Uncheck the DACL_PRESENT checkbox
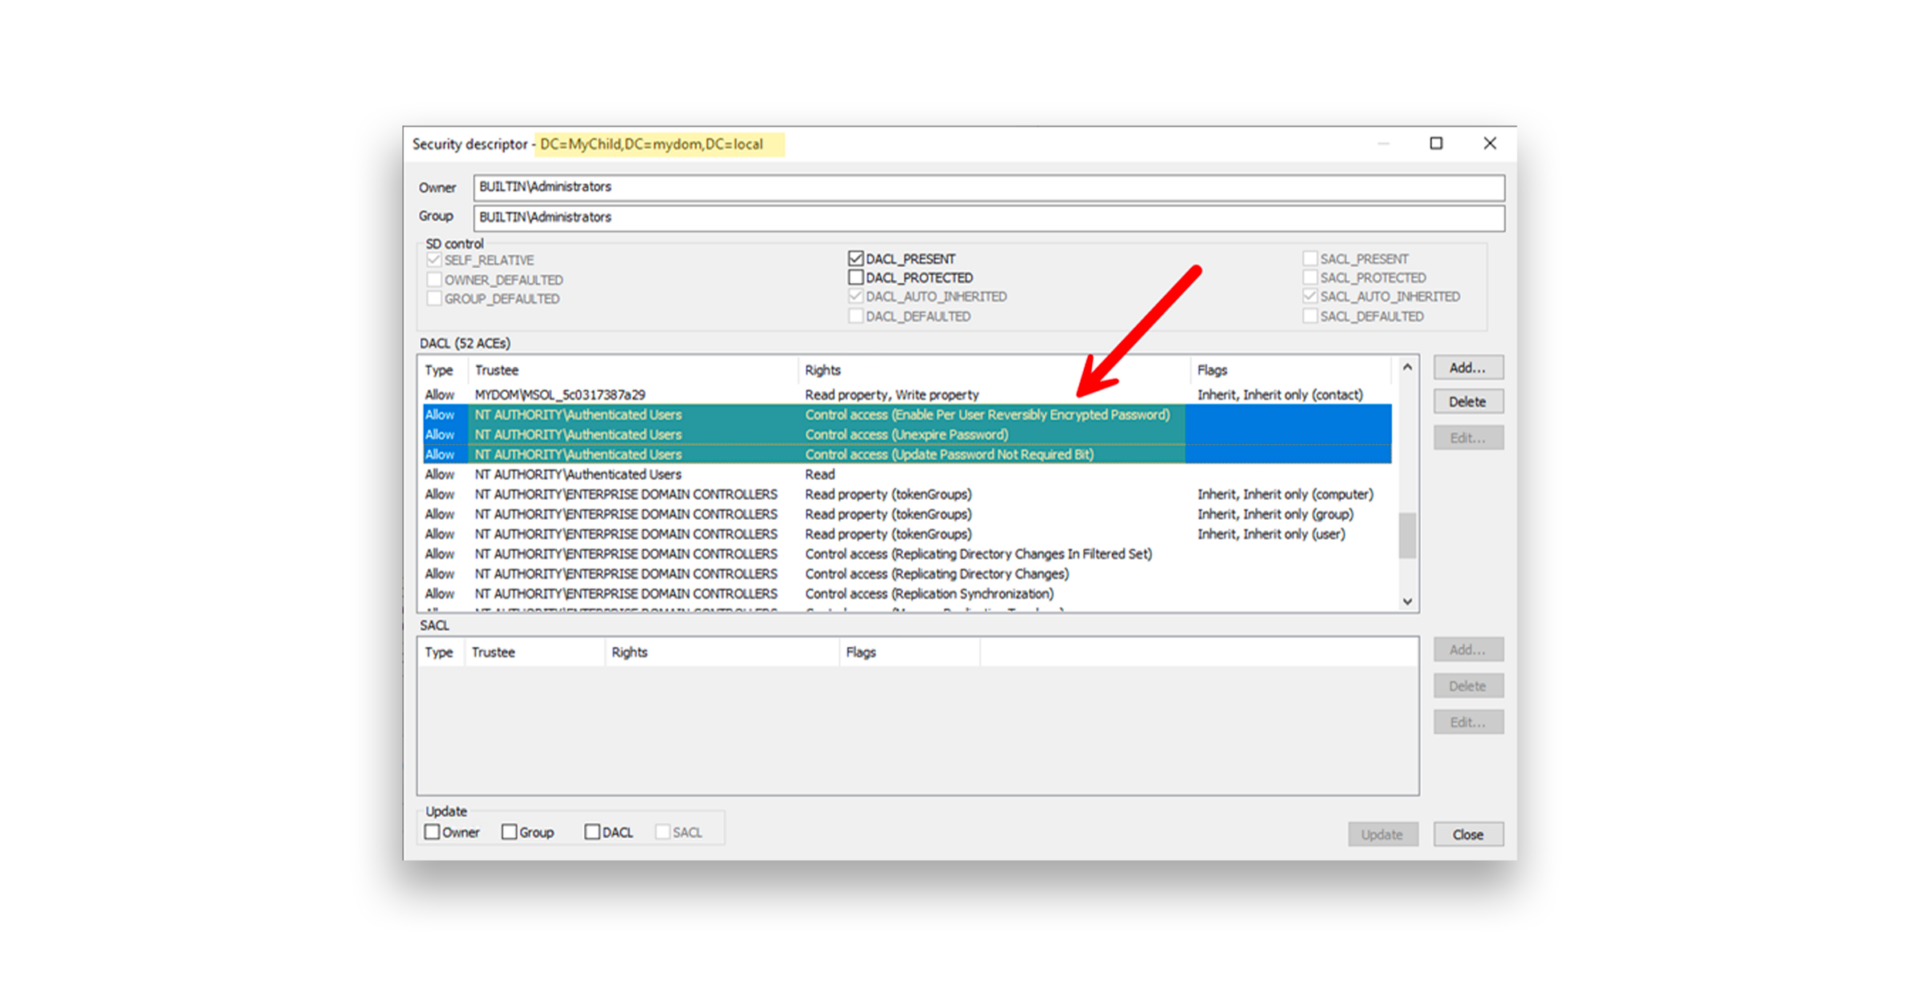The image size is (1920, 982). 856,257
